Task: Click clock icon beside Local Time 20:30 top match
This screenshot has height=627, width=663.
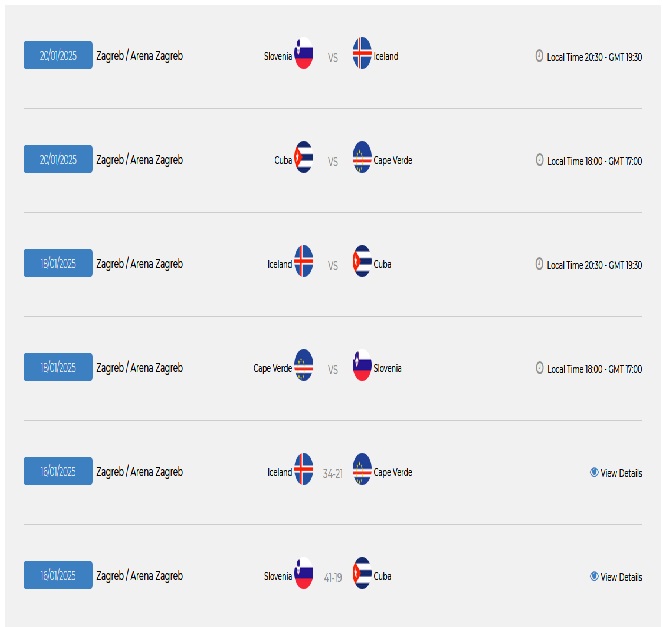Action: [x=539, y=56]
